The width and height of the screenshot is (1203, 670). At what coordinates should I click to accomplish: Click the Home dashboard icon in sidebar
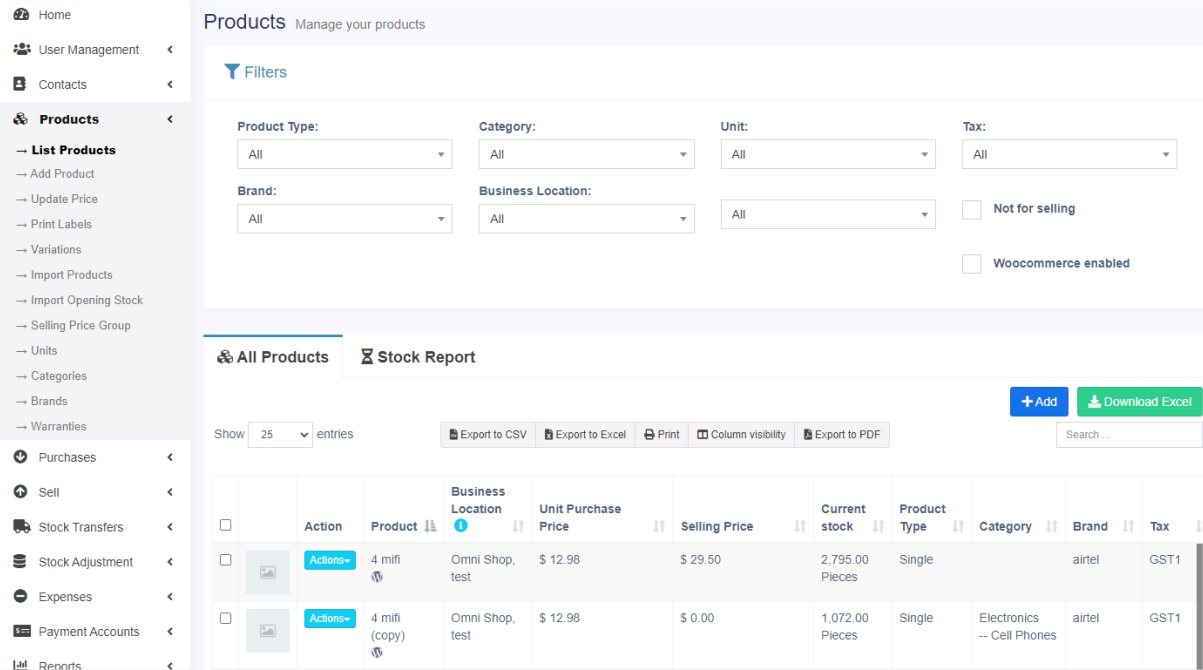click(20, 15)
